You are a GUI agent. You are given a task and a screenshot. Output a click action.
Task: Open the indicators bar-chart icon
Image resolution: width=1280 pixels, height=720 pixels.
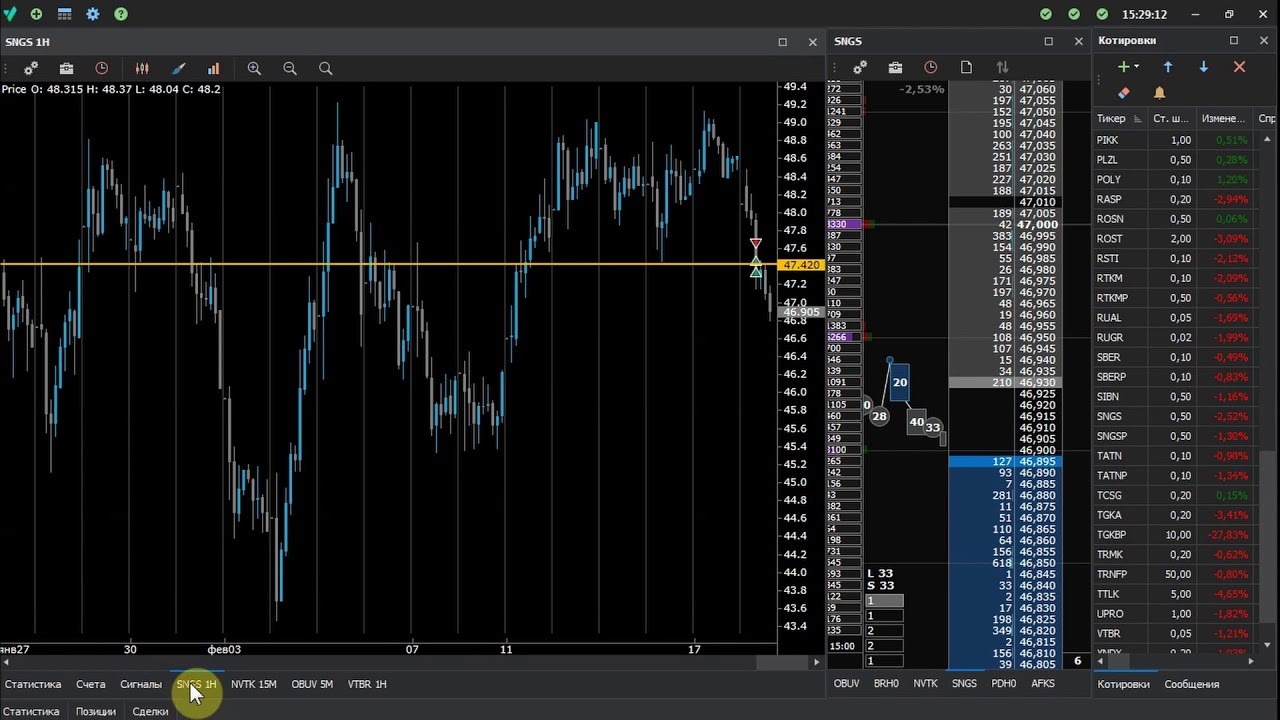[x=214, y=68]
